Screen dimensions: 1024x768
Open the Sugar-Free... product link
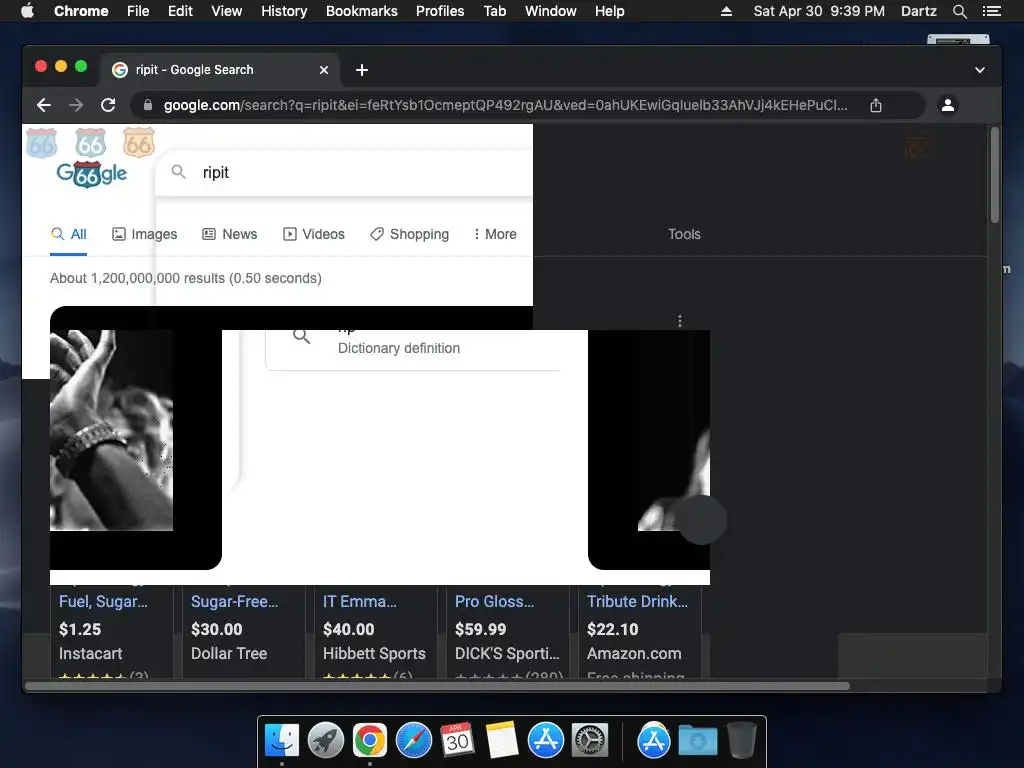[234, 601]
